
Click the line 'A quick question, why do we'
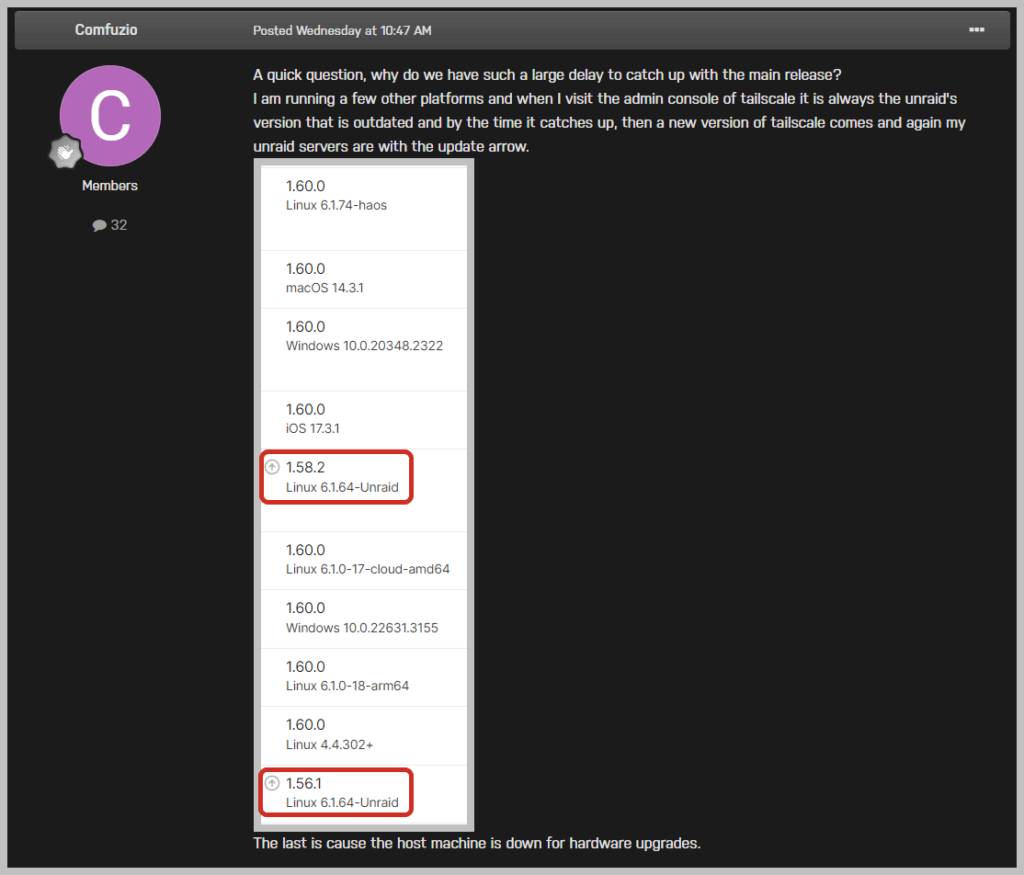click(x=547, y=75)
